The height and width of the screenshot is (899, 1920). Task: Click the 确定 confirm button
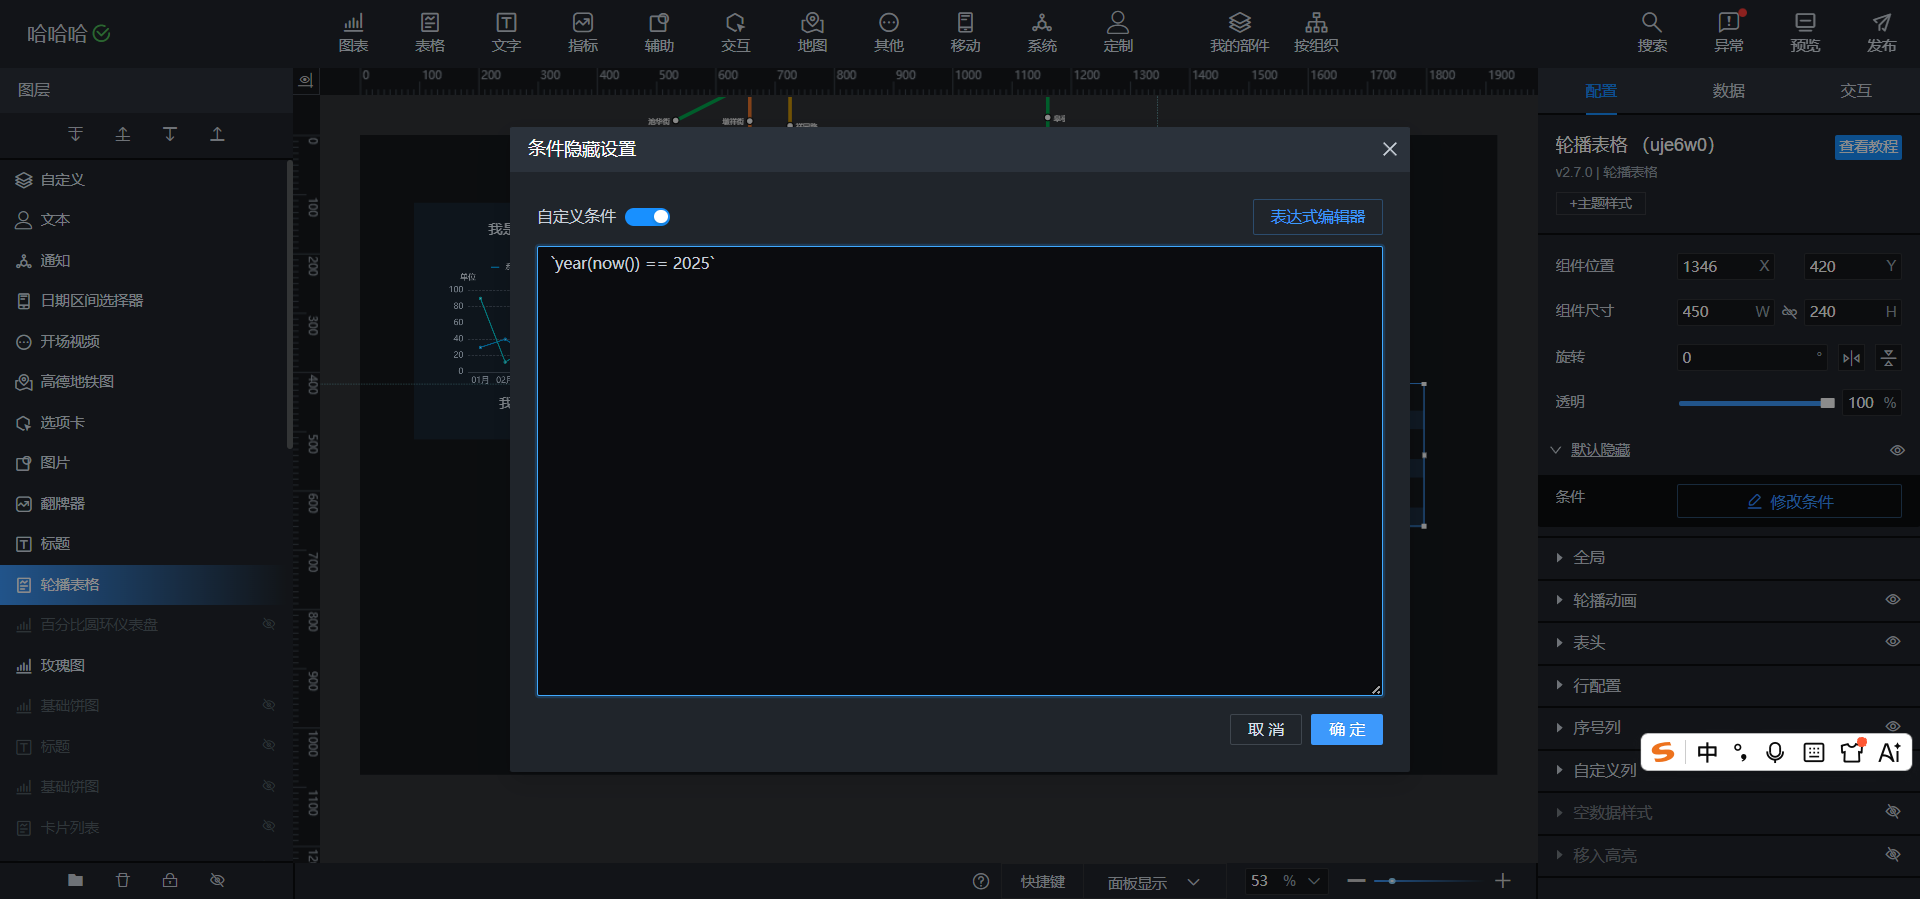pyautogui.click(x=1347, y=730)
